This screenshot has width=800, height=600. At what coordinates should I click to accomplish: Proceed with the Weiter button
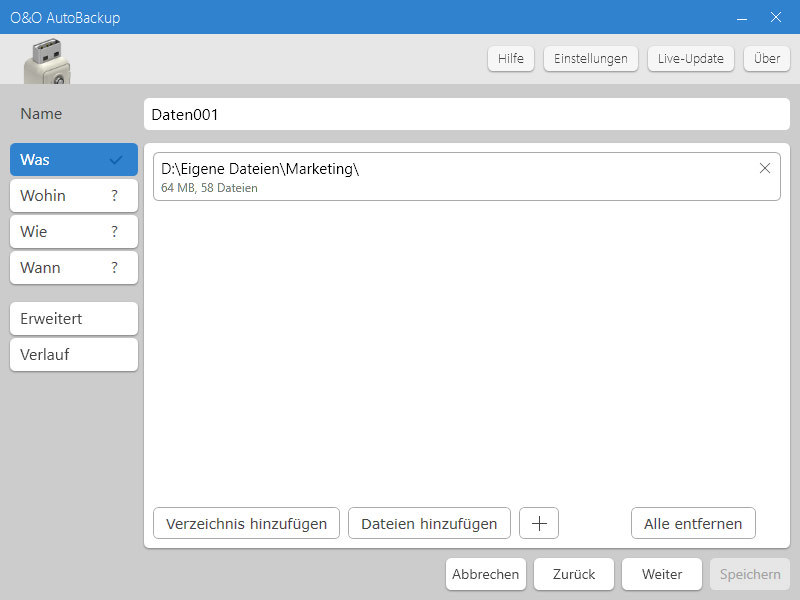(x=662, y=574)
